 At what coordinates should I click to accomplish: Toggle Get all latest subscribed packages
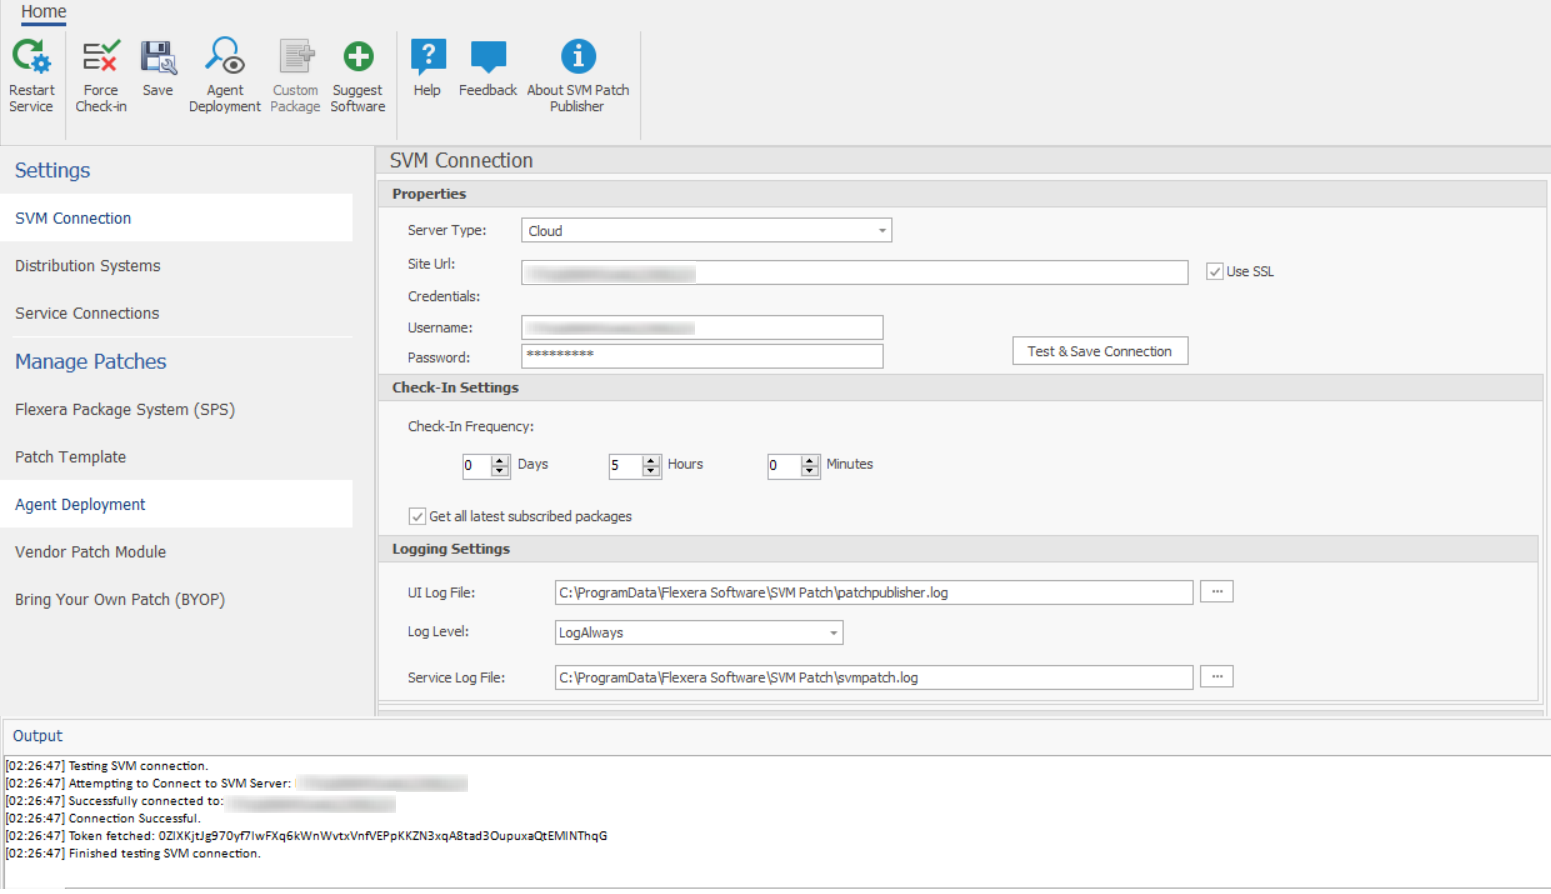[x=417, y=516]
